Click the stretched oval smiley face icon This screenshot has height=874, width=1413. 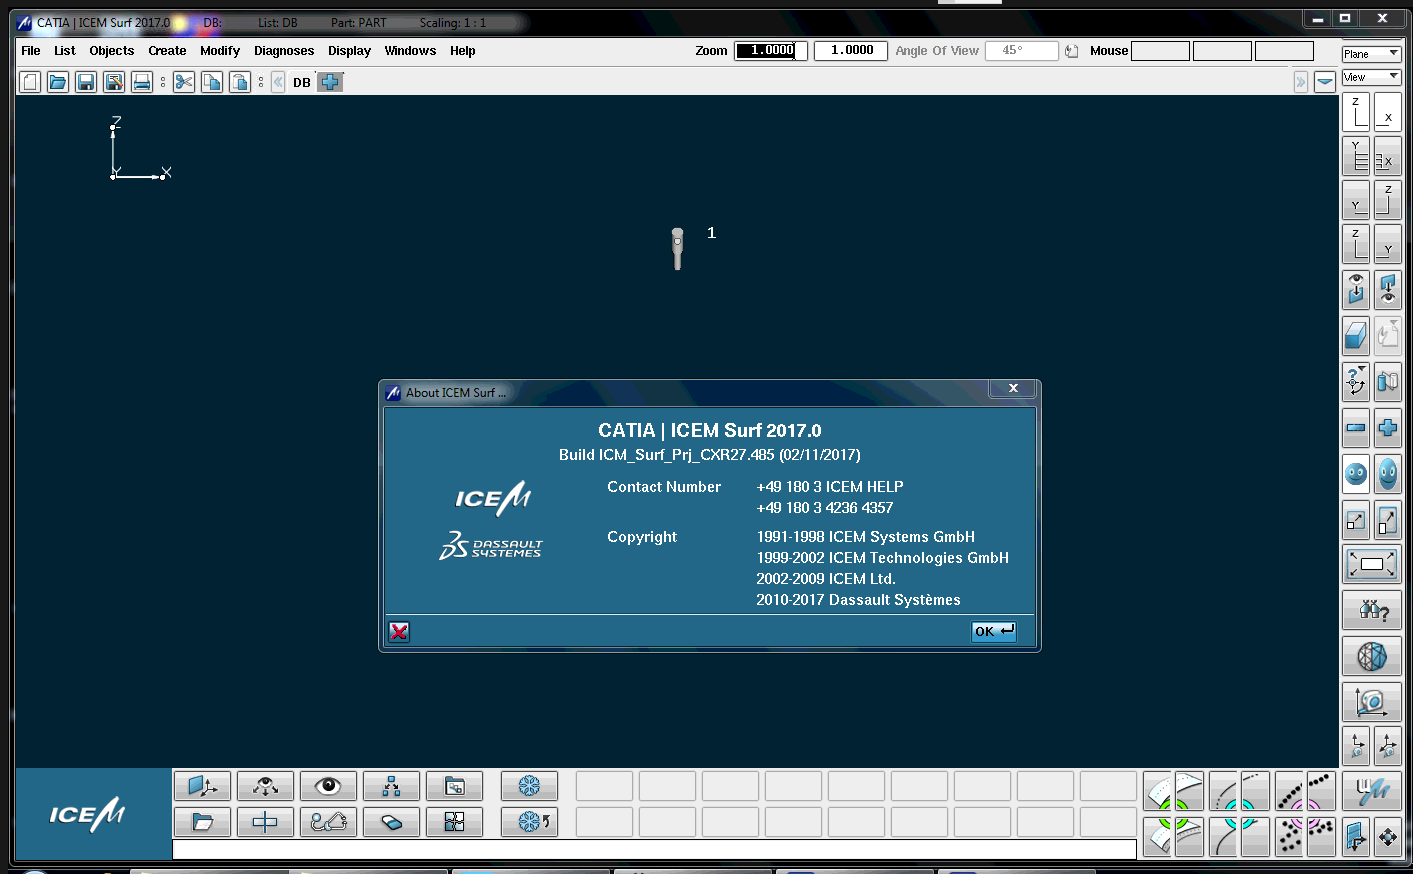(x=1388, y=472)
